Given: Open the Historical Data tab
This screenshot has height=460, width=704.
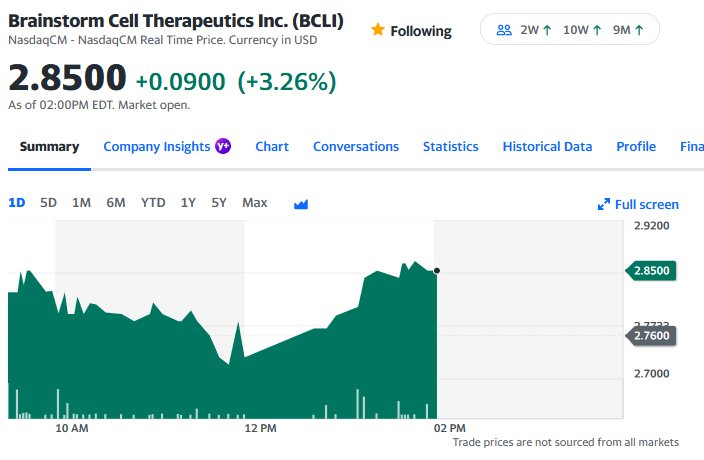Looking at the screenshot, I should (x=547, y=147).
